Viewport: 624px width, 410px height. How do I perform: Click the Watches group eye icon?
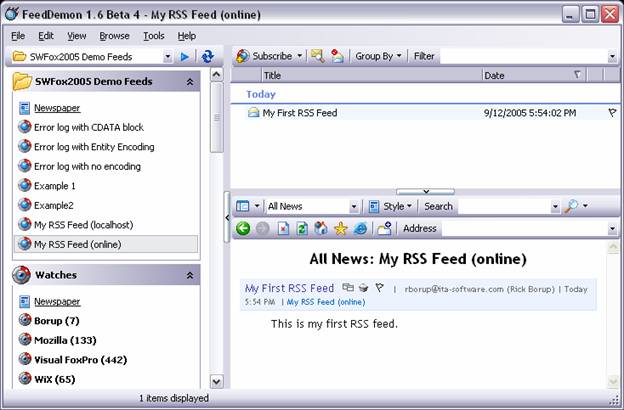pyautogui.click(x=21, y=275)
